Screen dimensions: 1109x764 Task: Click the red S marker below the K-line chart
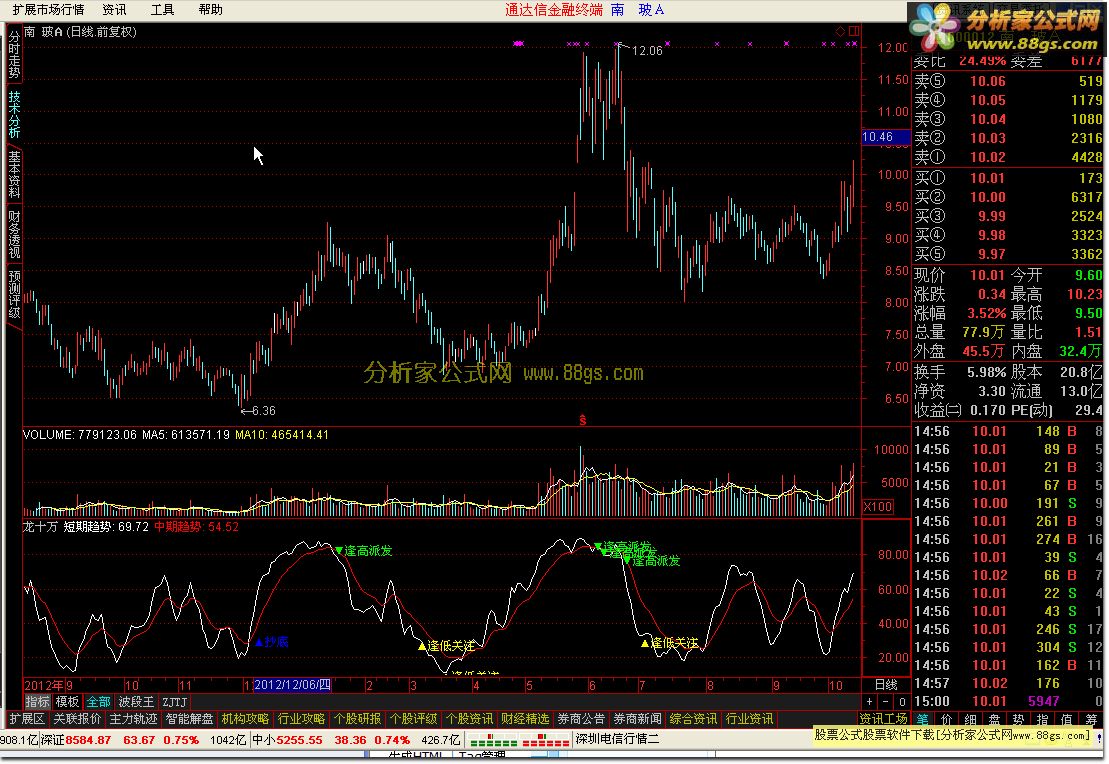pos(583,420)
